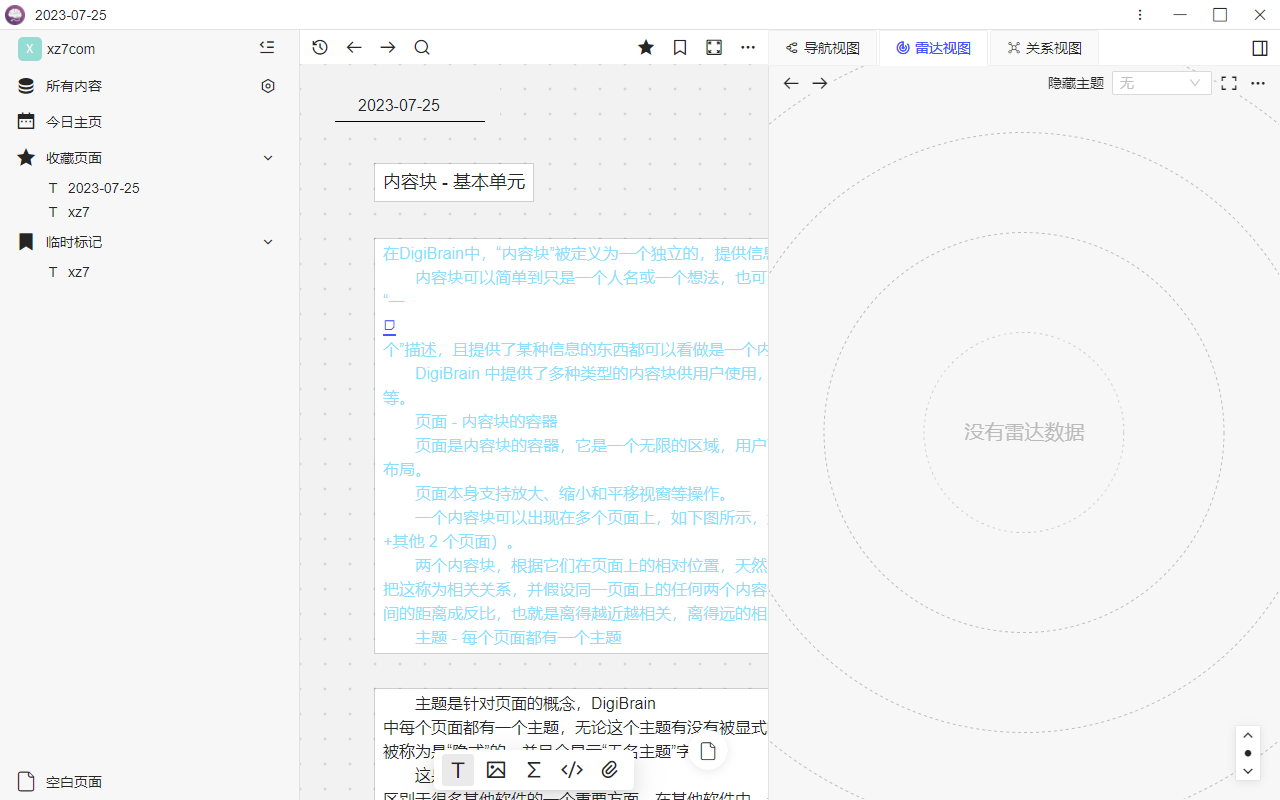This screenshot has height=800, width=1280.
Task: Click text 页面 - 内容块的容器
Action: [x=486, y=421]
